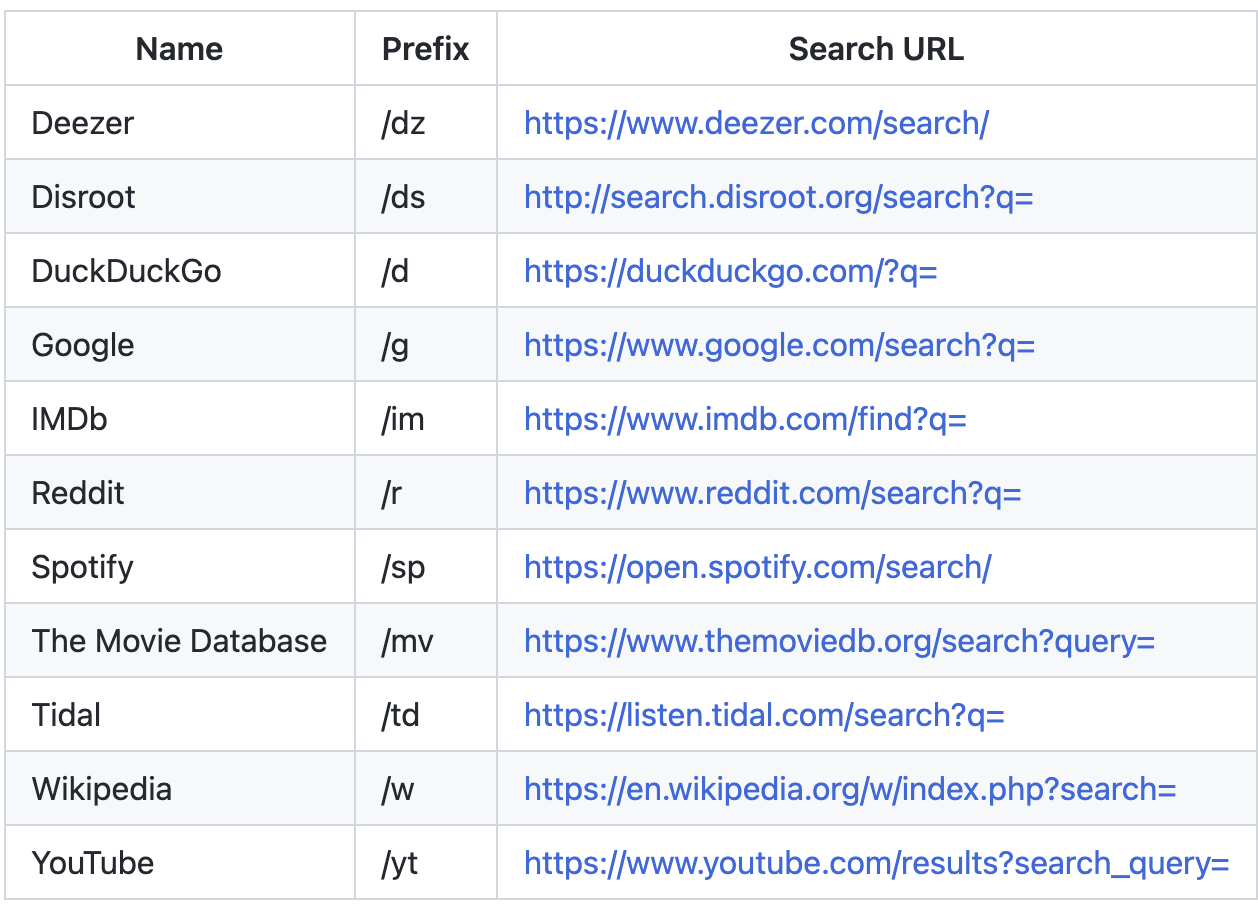The image size is (1258, 912).
Task: Click The Movie Database name cell
Action: 179,641
